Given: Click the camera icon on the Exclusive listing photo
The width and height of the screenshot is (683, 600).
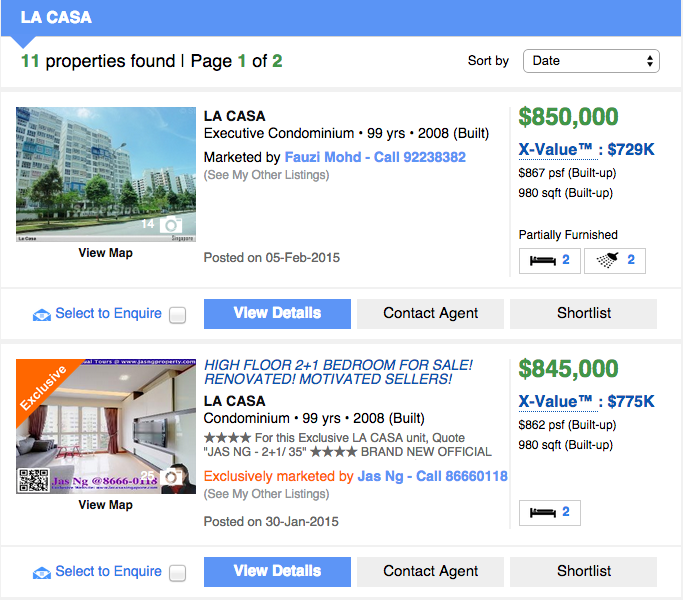Looking at the screenshot, I should coord(171,477).
